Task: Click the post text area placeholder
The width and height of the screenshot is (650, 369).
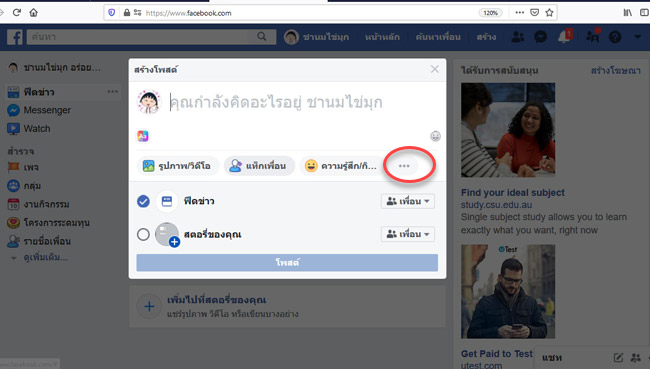Action: 276,102
